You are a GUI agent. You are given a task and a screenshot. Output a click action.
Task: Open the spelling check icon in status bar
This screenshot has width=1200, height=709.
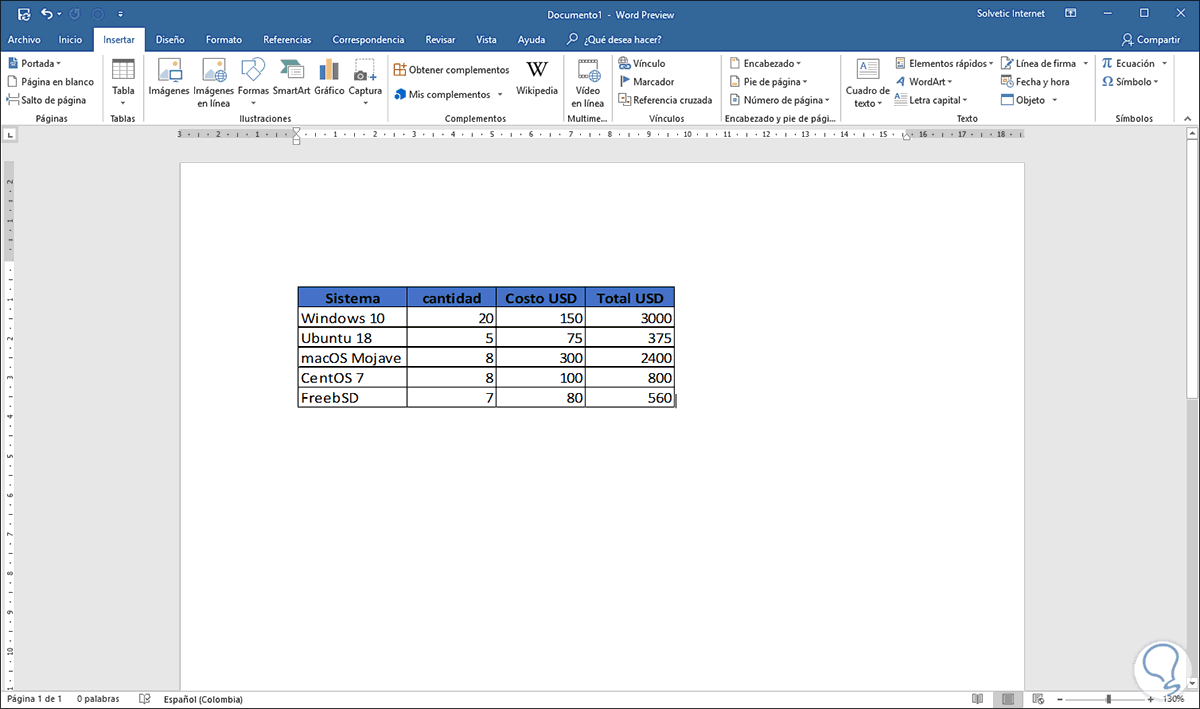coord(145,699)
